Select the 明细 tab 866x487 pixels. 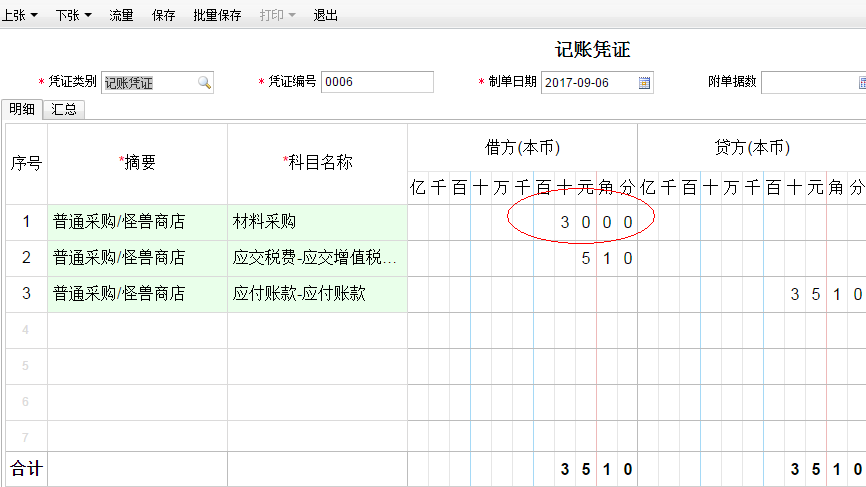(22, 110)
